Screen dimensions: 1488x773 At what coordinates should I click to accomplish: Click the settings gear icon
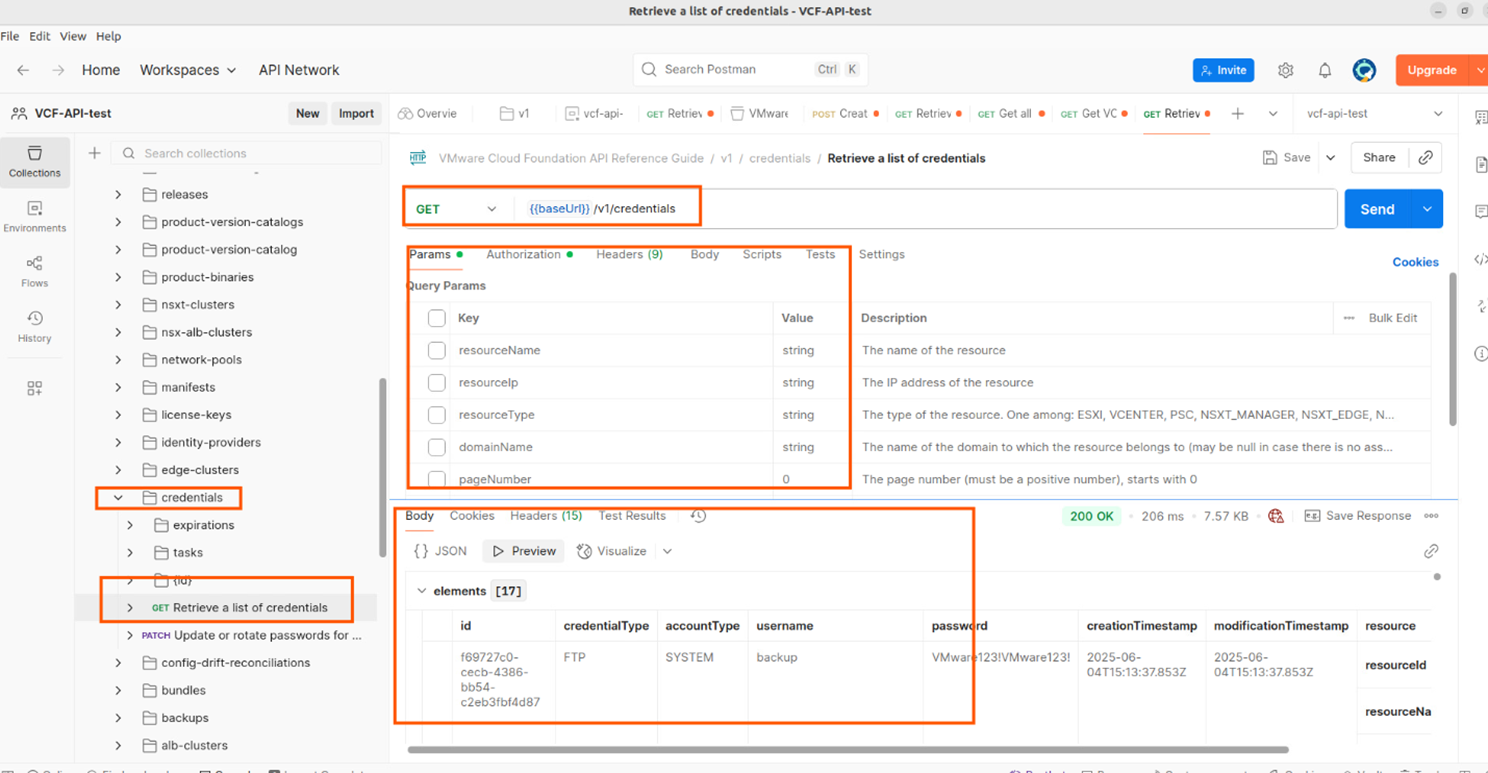1286,70
